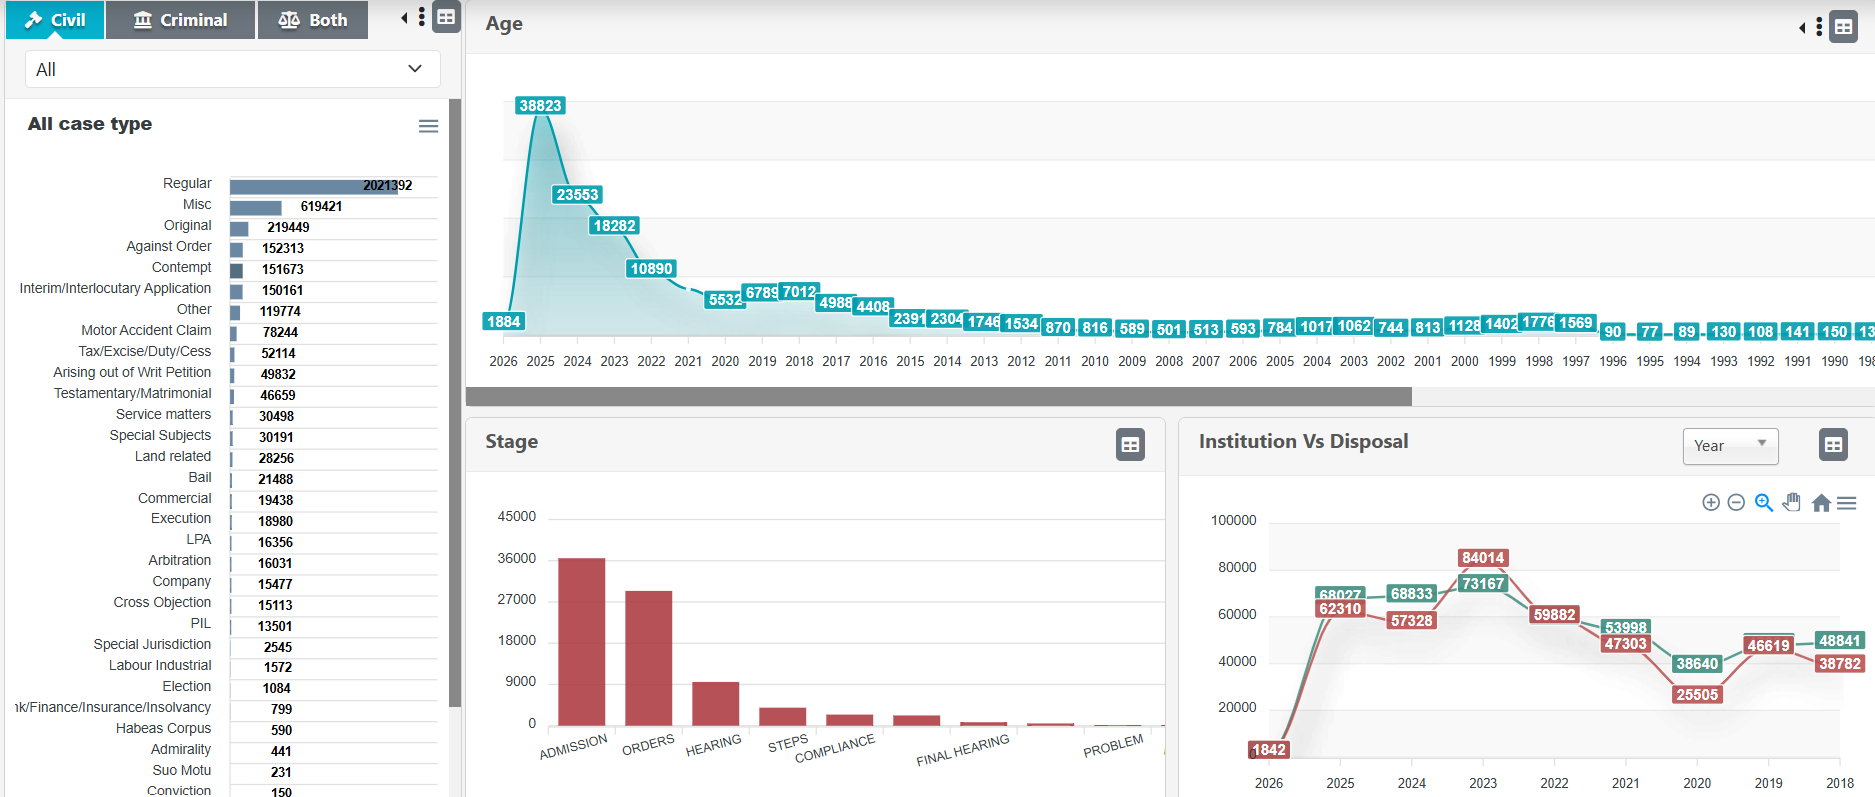This screenshot has height=797, width=1875.
Task: Zoom out on Institution Vs Disposal chart
Action: [x=1736, y=503]
